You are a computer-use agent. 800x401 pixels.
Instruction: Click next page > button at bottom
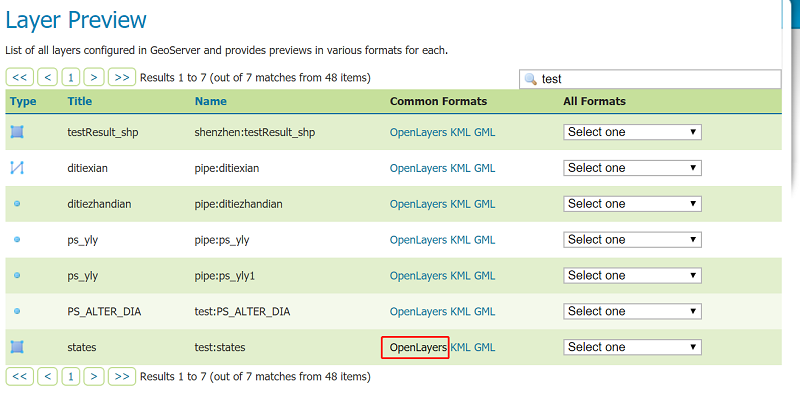coord(95,376)
